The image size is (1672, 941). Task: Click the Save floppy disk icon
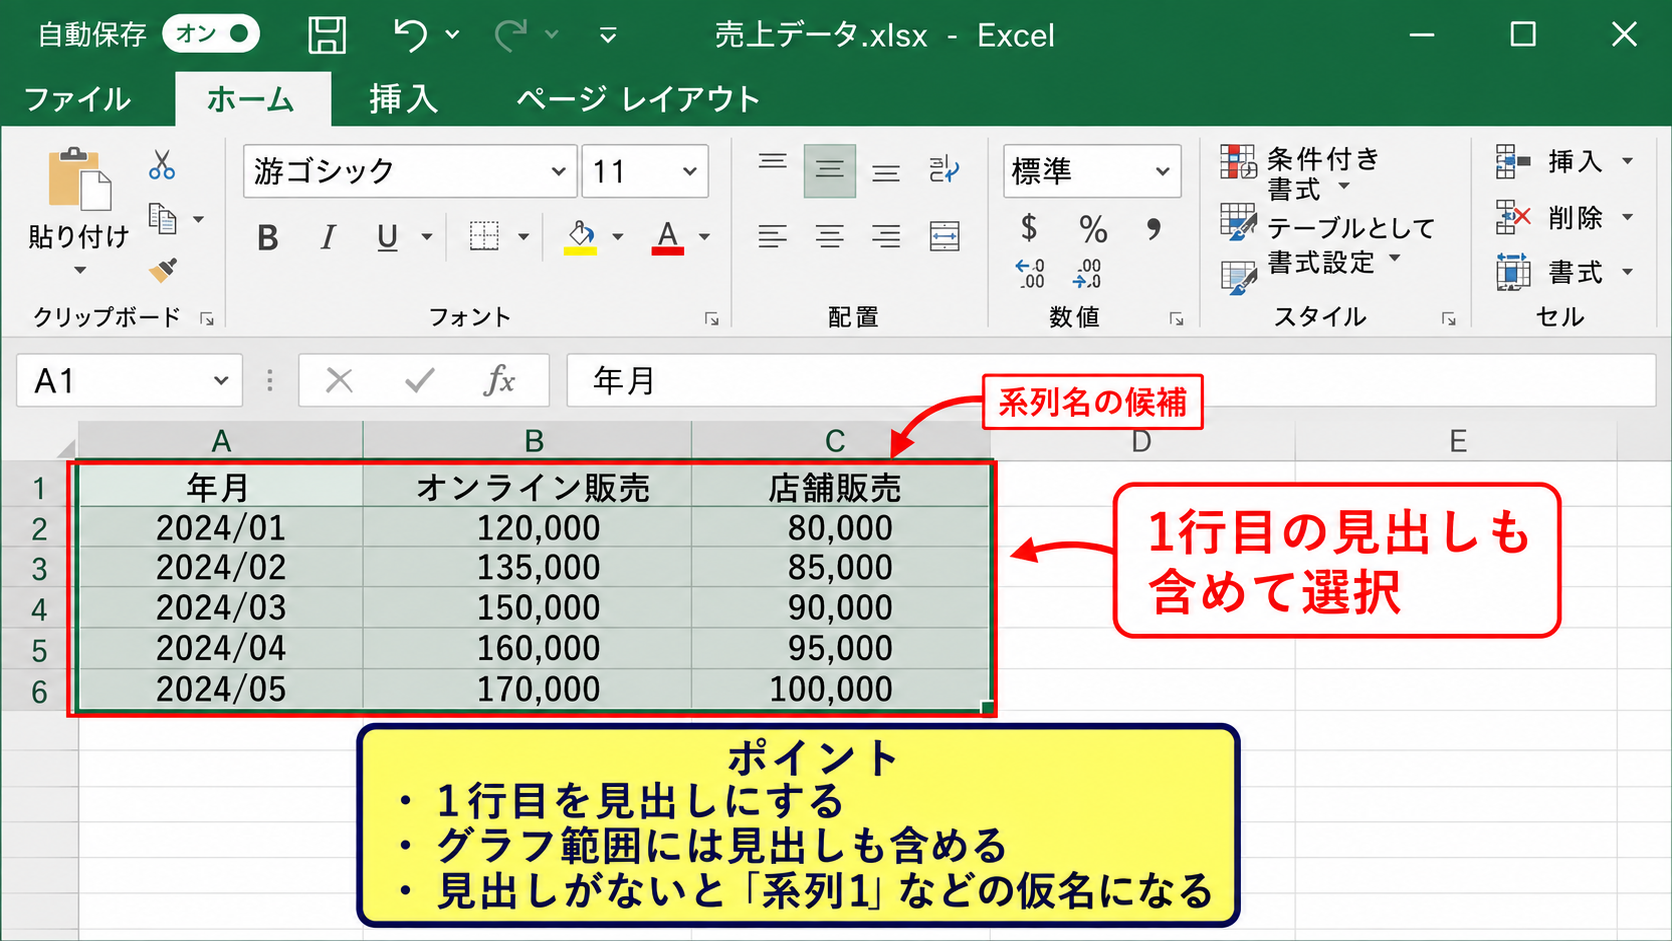tap(326, 35)
